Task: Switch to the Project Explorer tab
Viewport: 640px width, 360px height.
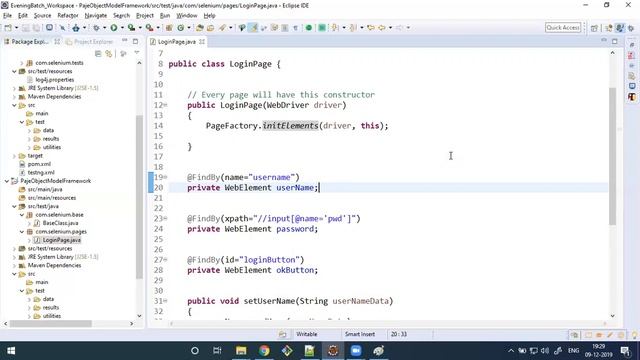Action: point(89,42)
